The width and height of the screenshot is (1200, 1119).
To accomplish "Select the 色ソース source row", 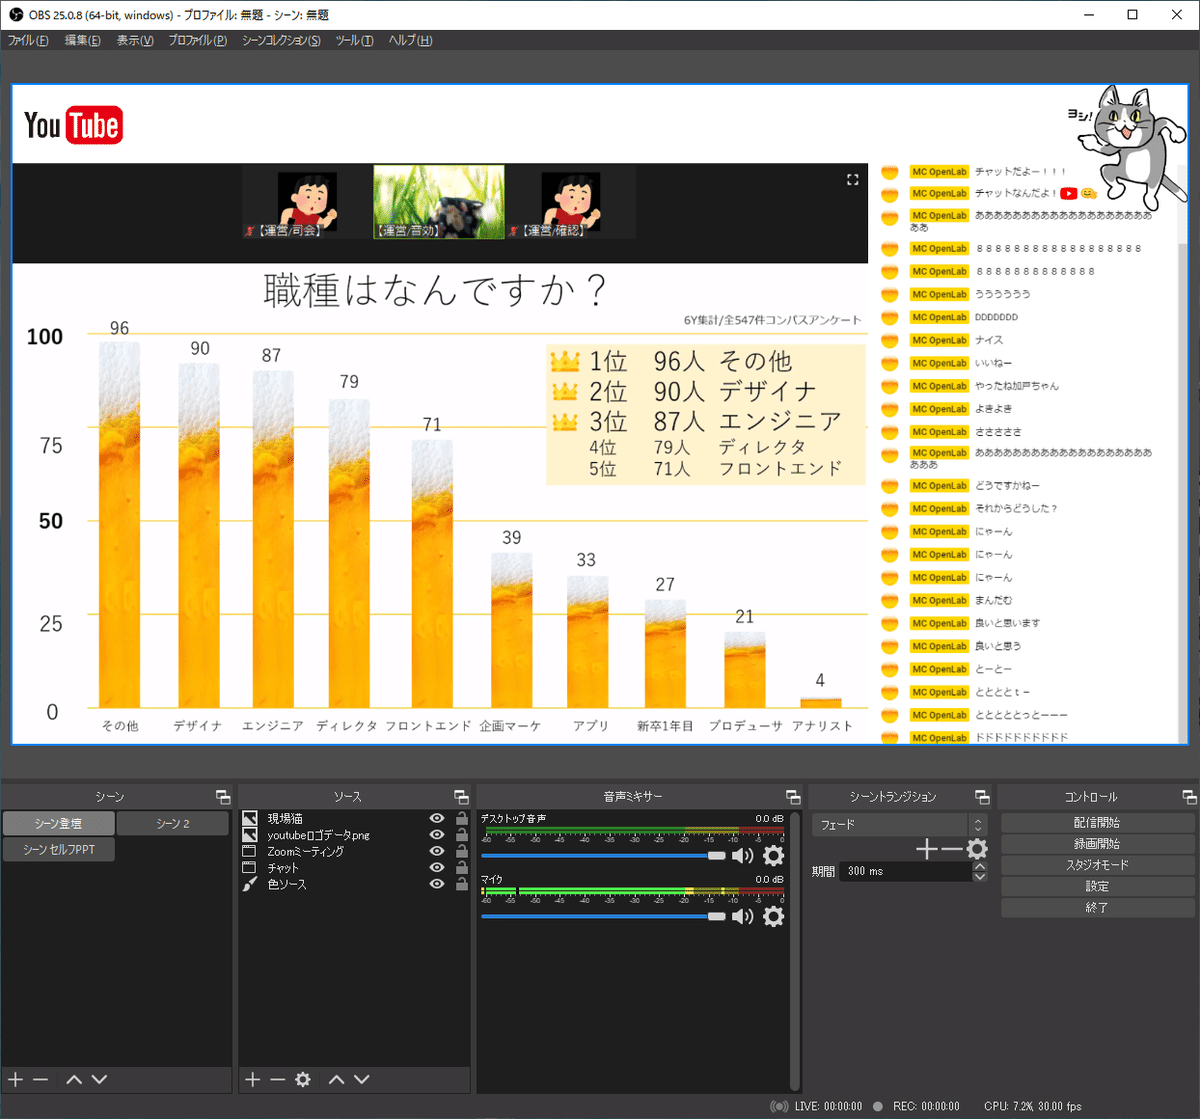I will click(355, 884).
